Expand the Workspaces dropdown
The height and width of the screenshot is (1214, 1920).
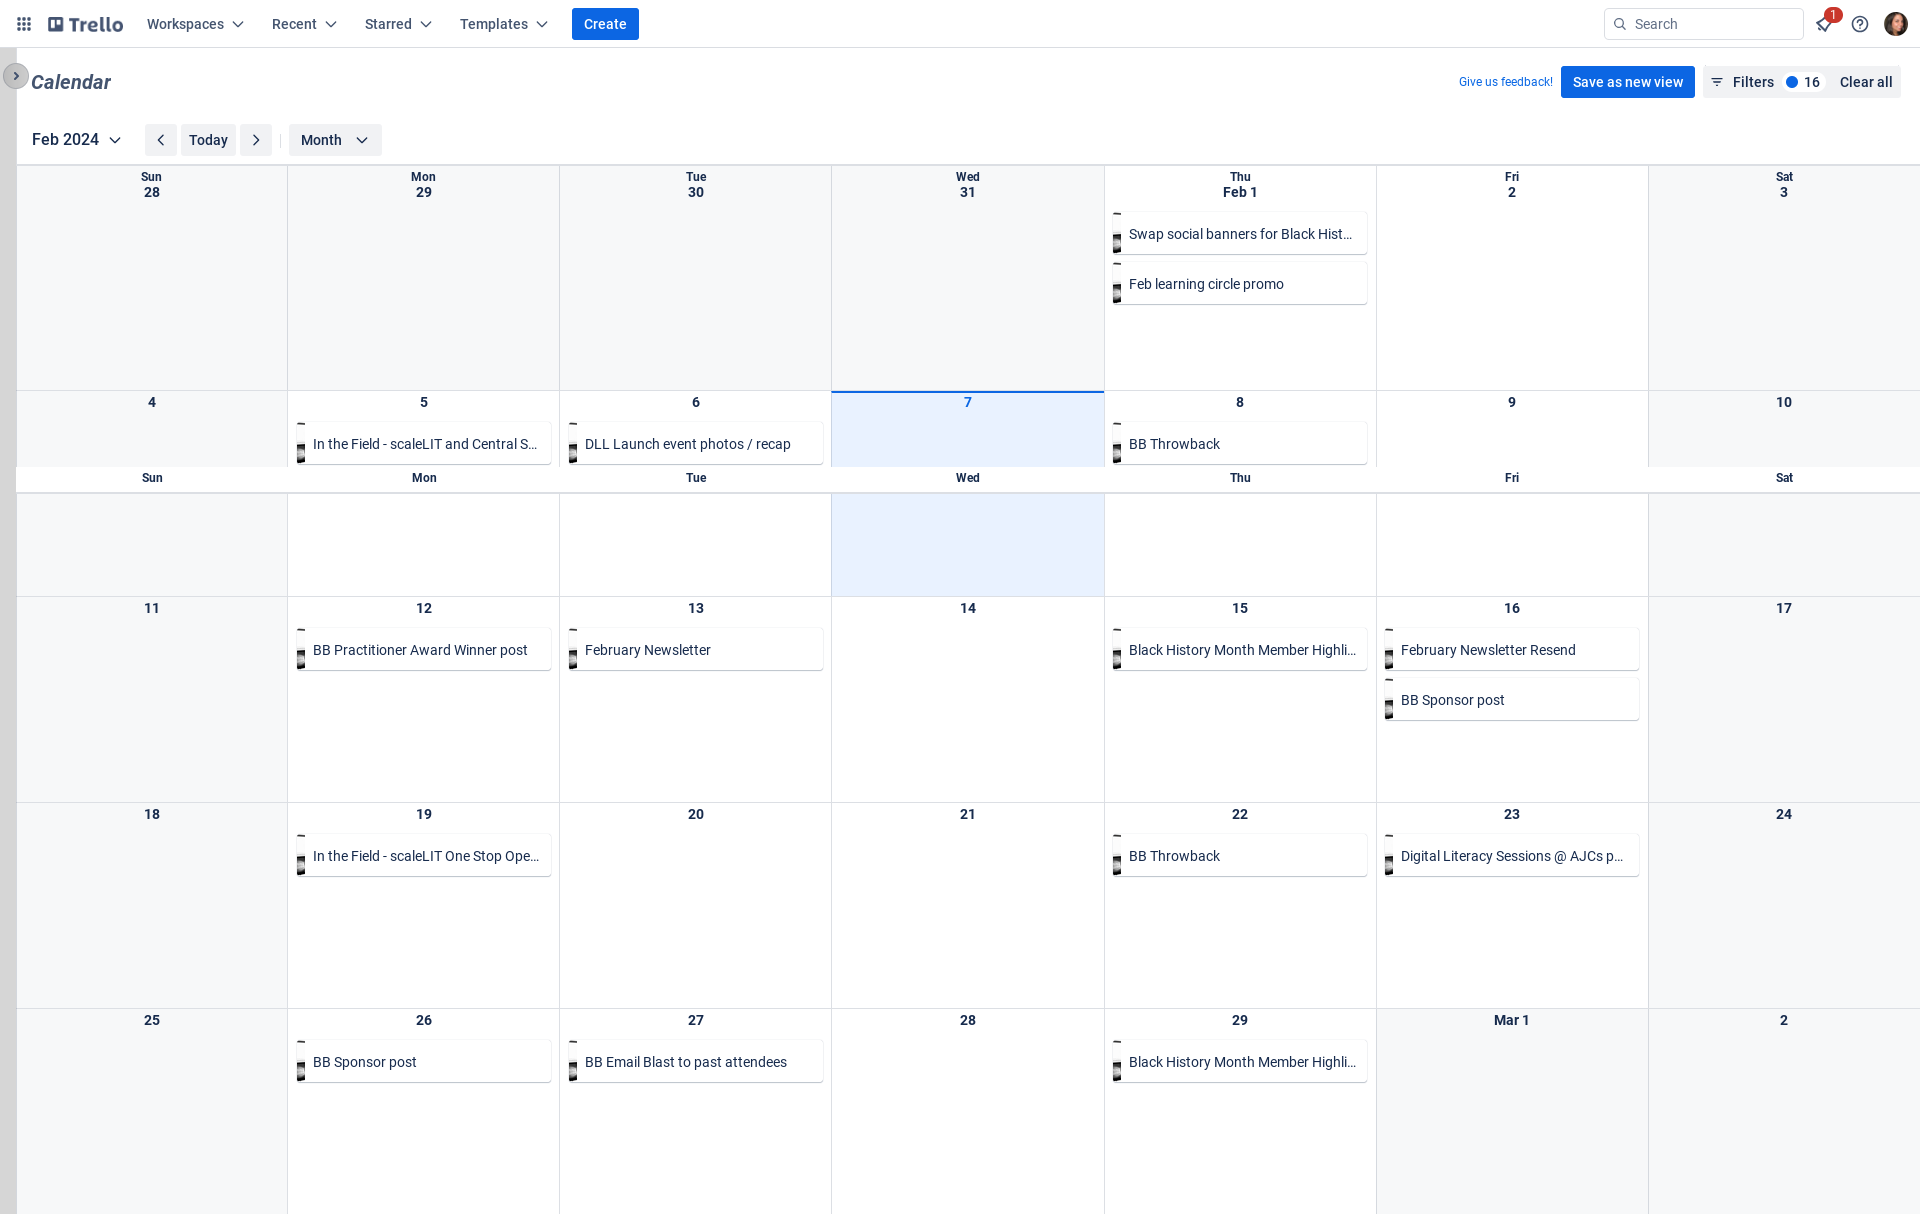pyautogui.click(x=195, y=24)
